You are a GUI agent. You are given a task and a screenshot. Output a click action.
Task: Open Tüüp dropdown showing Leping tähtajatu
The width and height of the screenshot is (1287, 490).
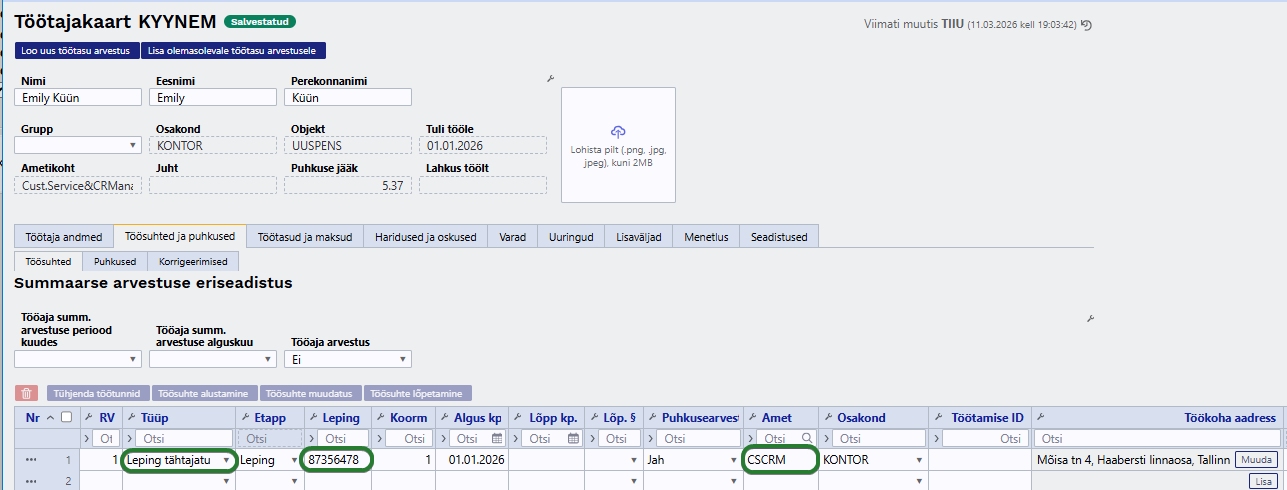[227, 460]
